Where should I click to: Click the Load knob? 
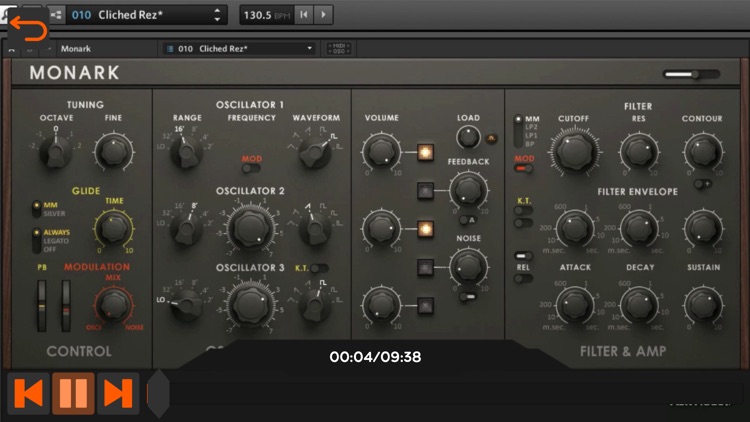[x=468, y=137]
